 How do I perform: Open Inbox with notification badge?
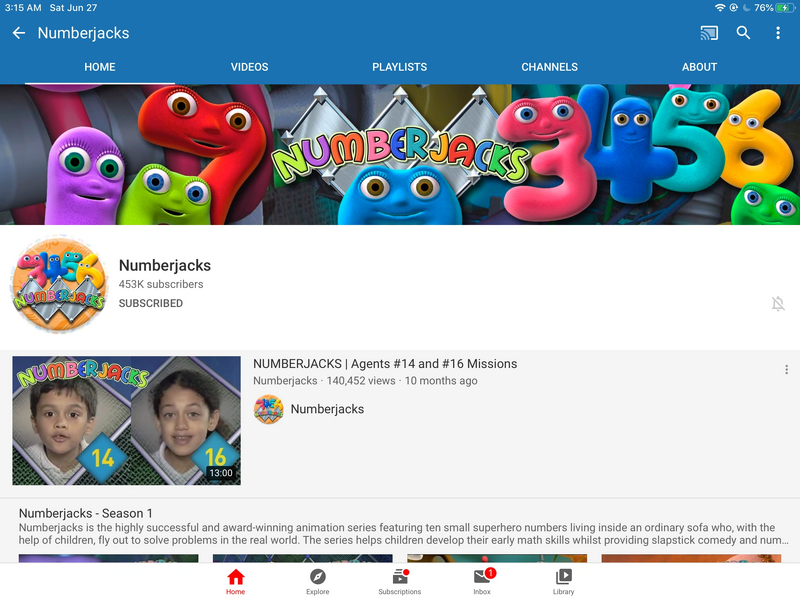point(482,581)
